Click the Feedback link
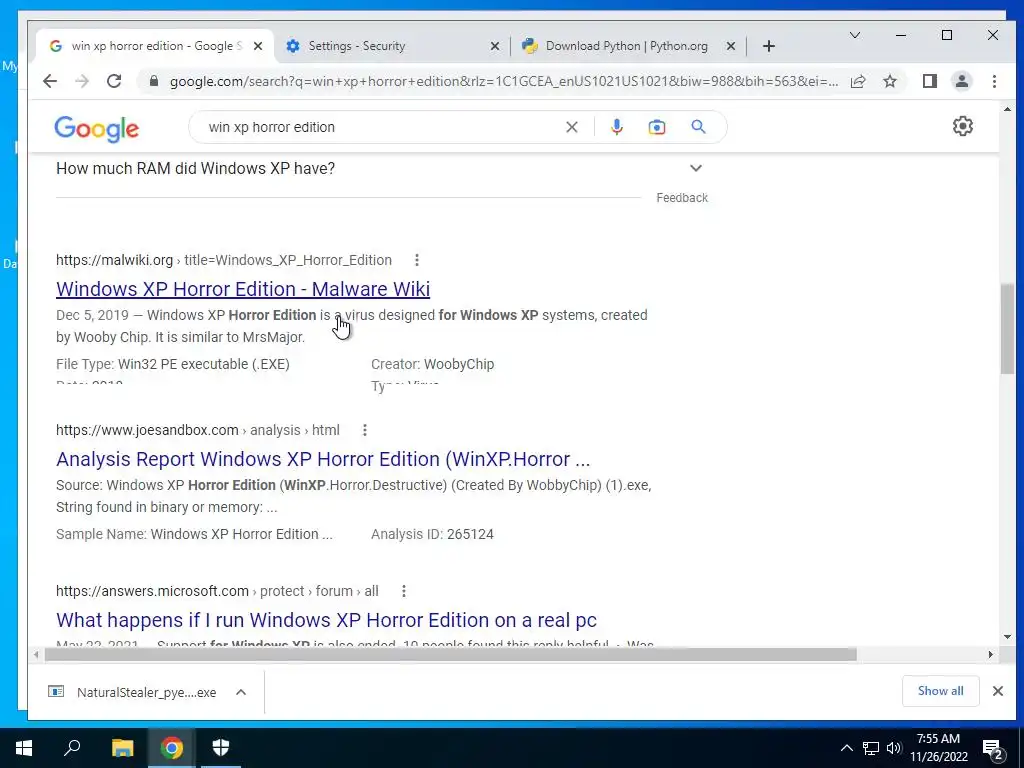The height and width of the screenshot is (768, 1024). [x=682, y=198]
